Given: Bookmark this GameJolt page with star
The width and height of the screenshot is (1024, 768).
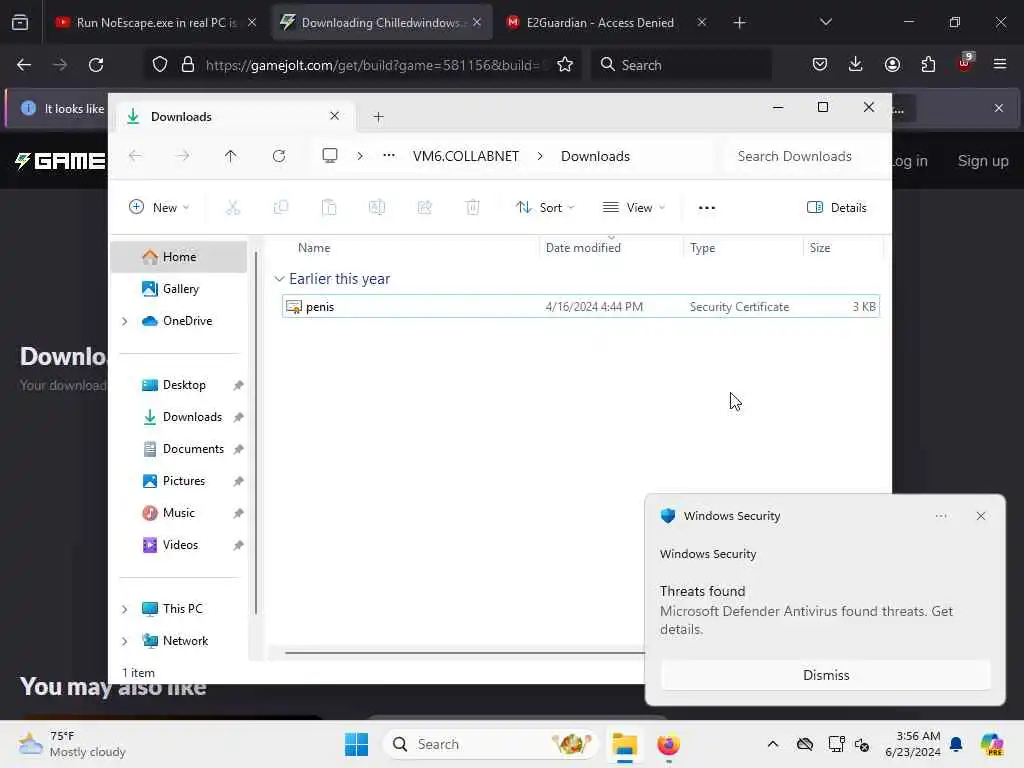Looking at the screenshot, I should tap(565, 65).
